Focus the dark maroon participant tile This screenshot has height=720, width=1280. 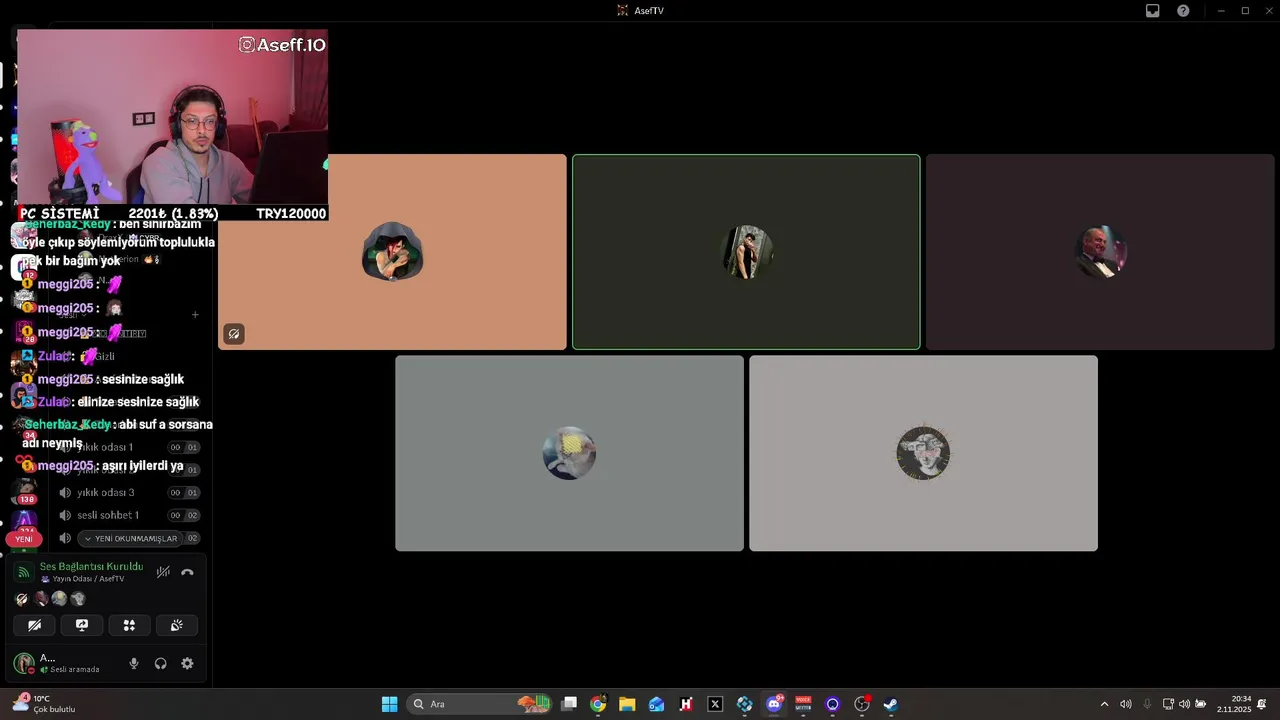tap(1100, 252)
